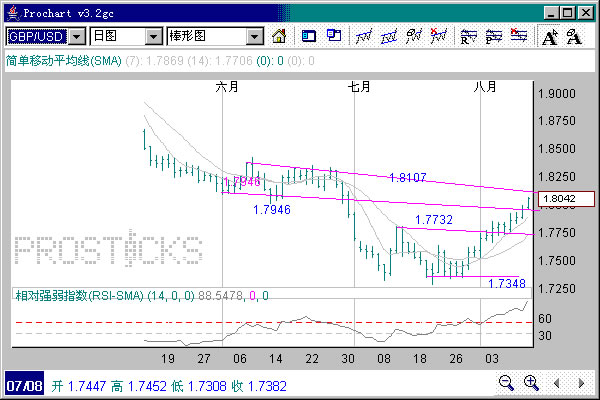Click the 07/08 date box
This screenshot has width=600, height=400.
pos(24,385)
